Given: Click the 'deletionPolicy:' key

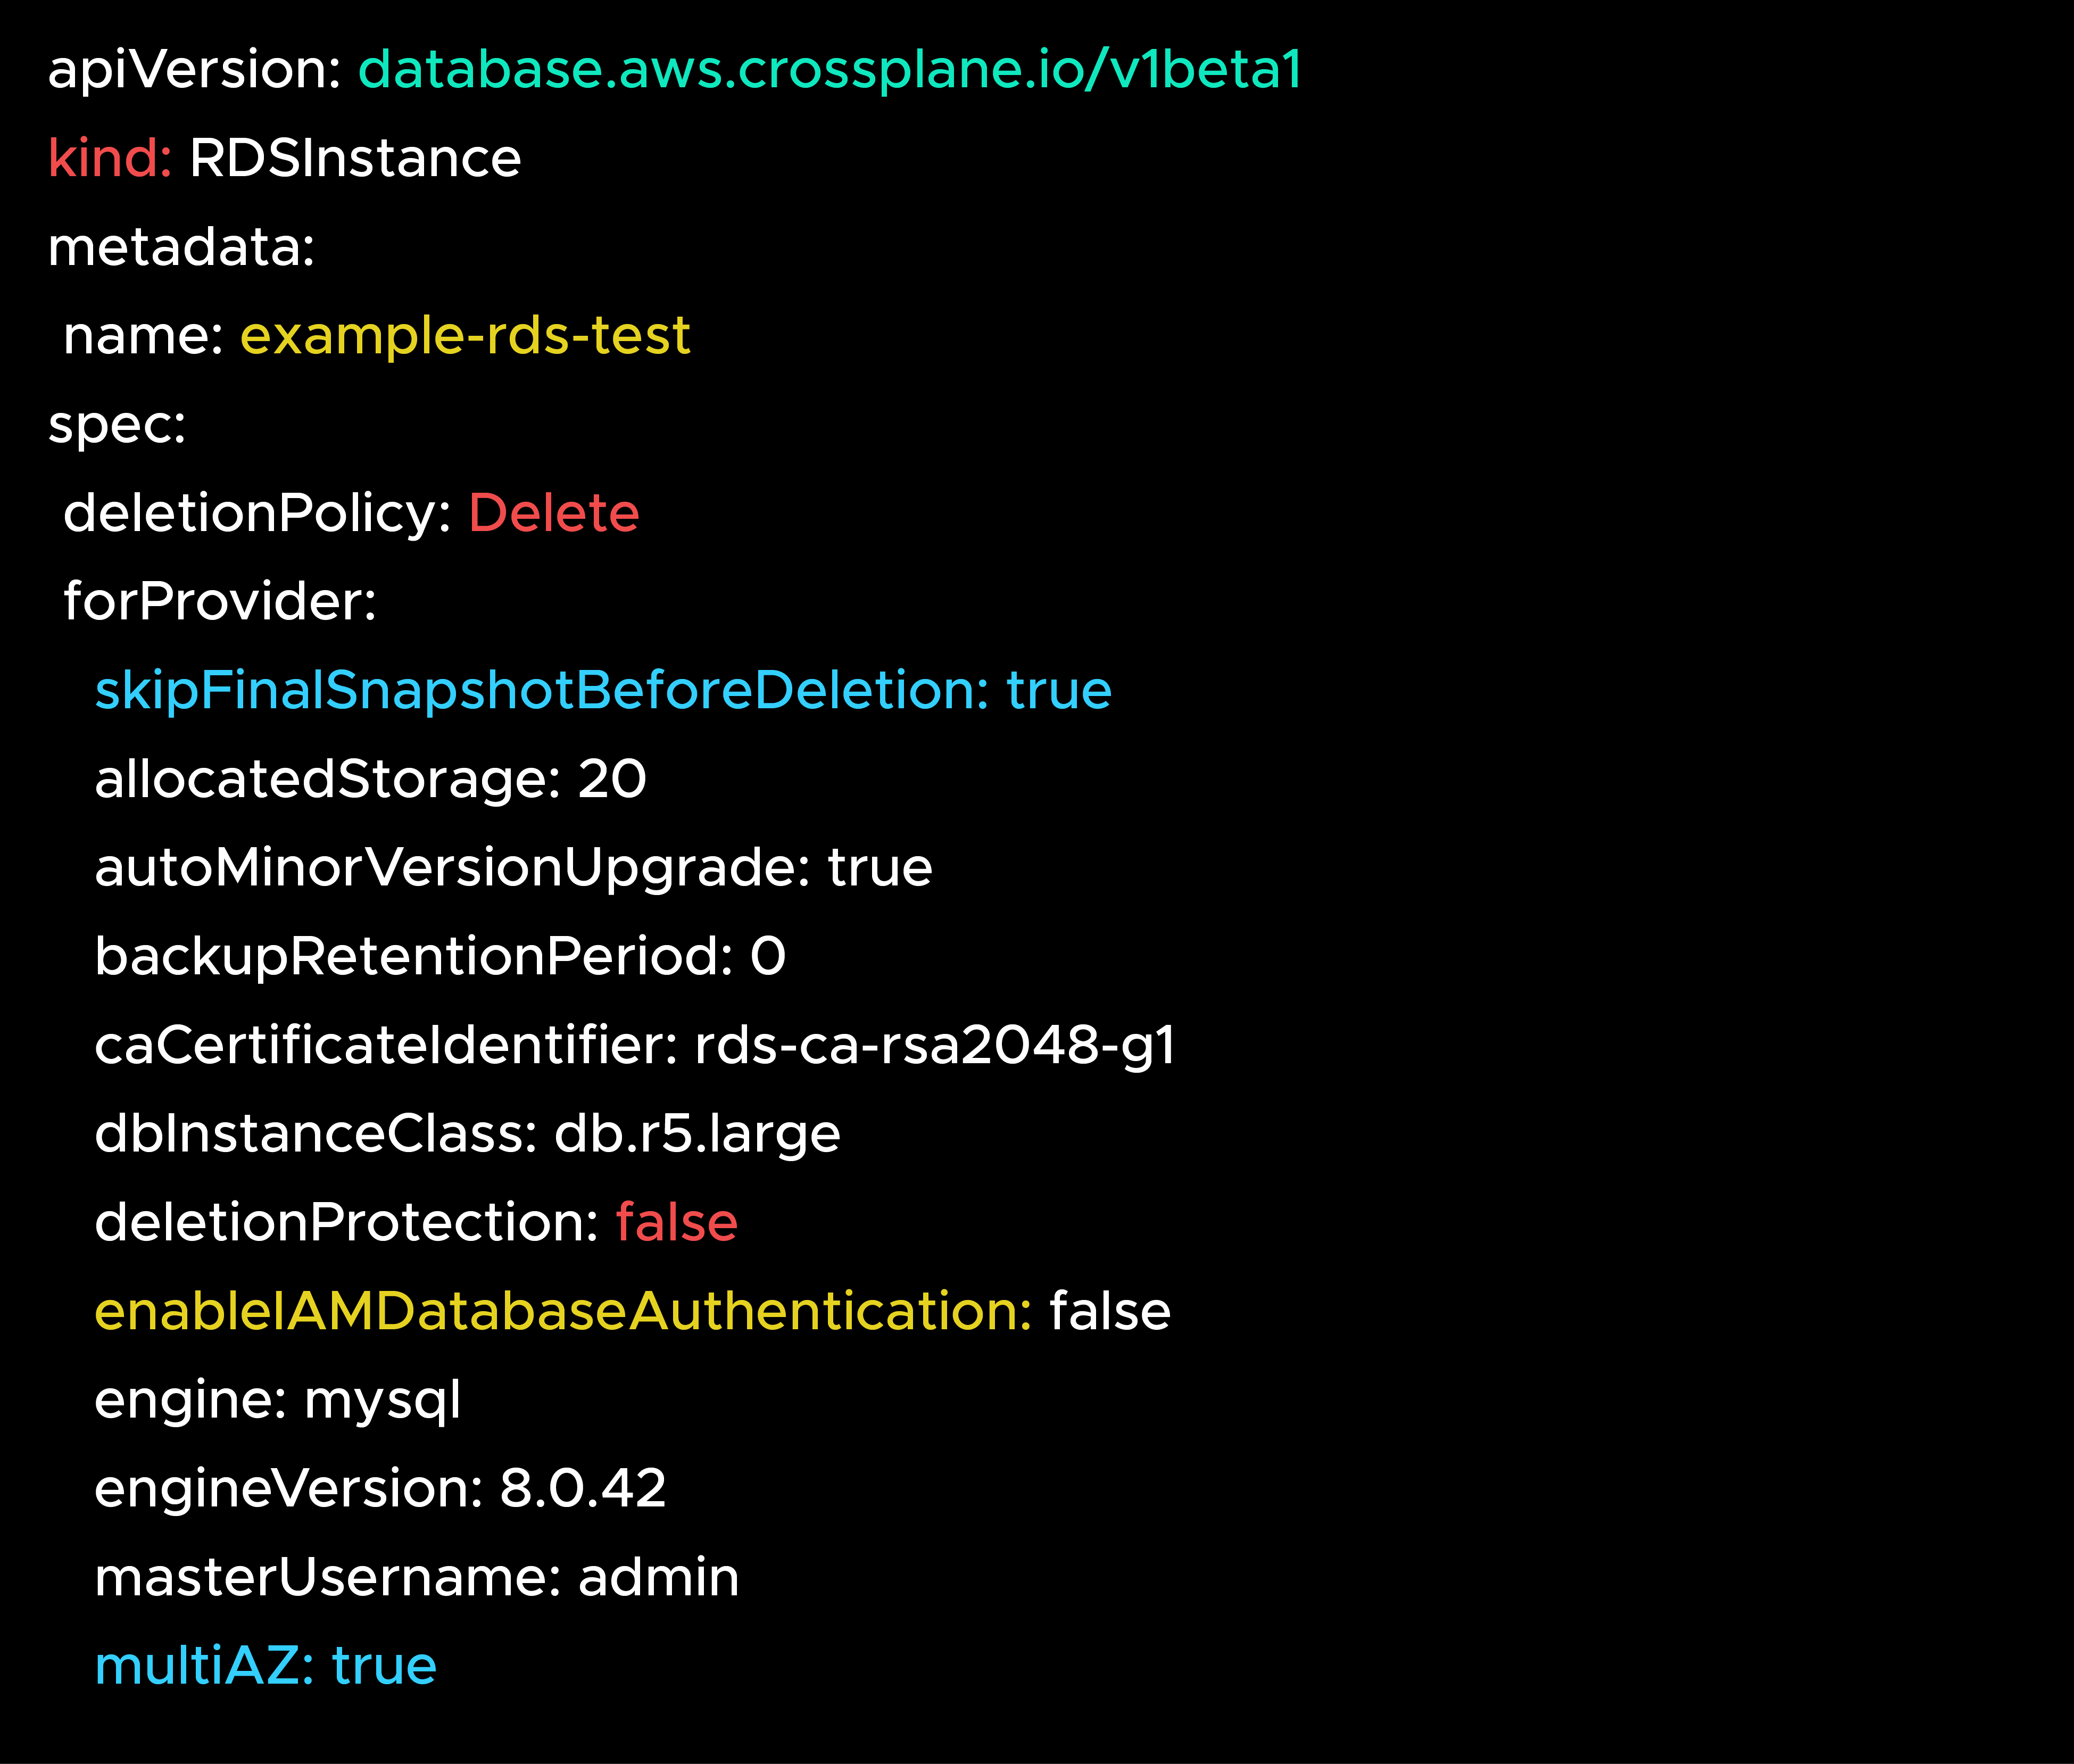Looking at the screenshot, I should (x=258, y=514).
